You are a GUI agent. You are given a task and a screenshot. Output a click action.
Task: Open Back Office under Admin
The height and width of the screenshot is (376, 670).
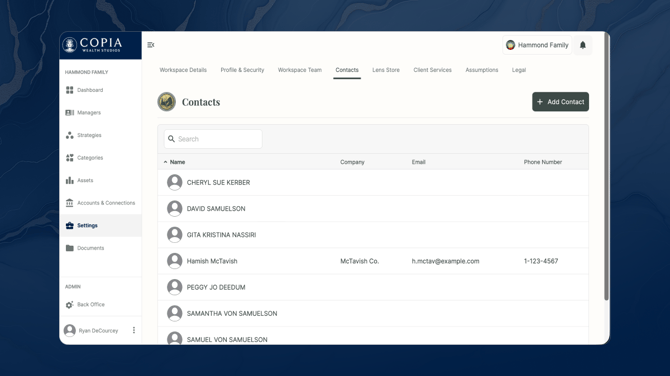91,305
